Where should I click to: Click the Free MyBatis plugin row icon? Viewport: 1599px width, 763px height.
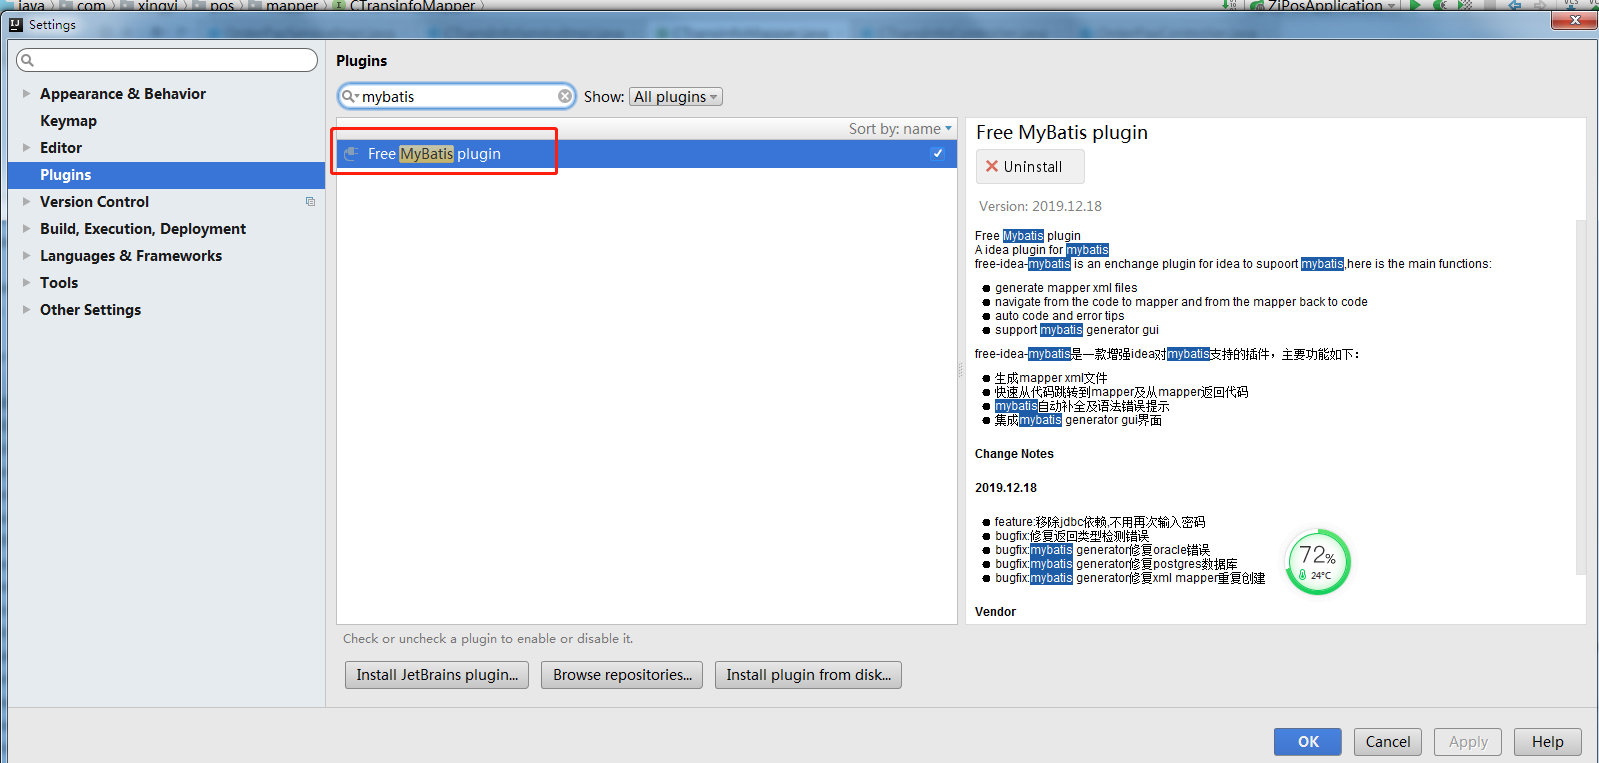[351, 154]
